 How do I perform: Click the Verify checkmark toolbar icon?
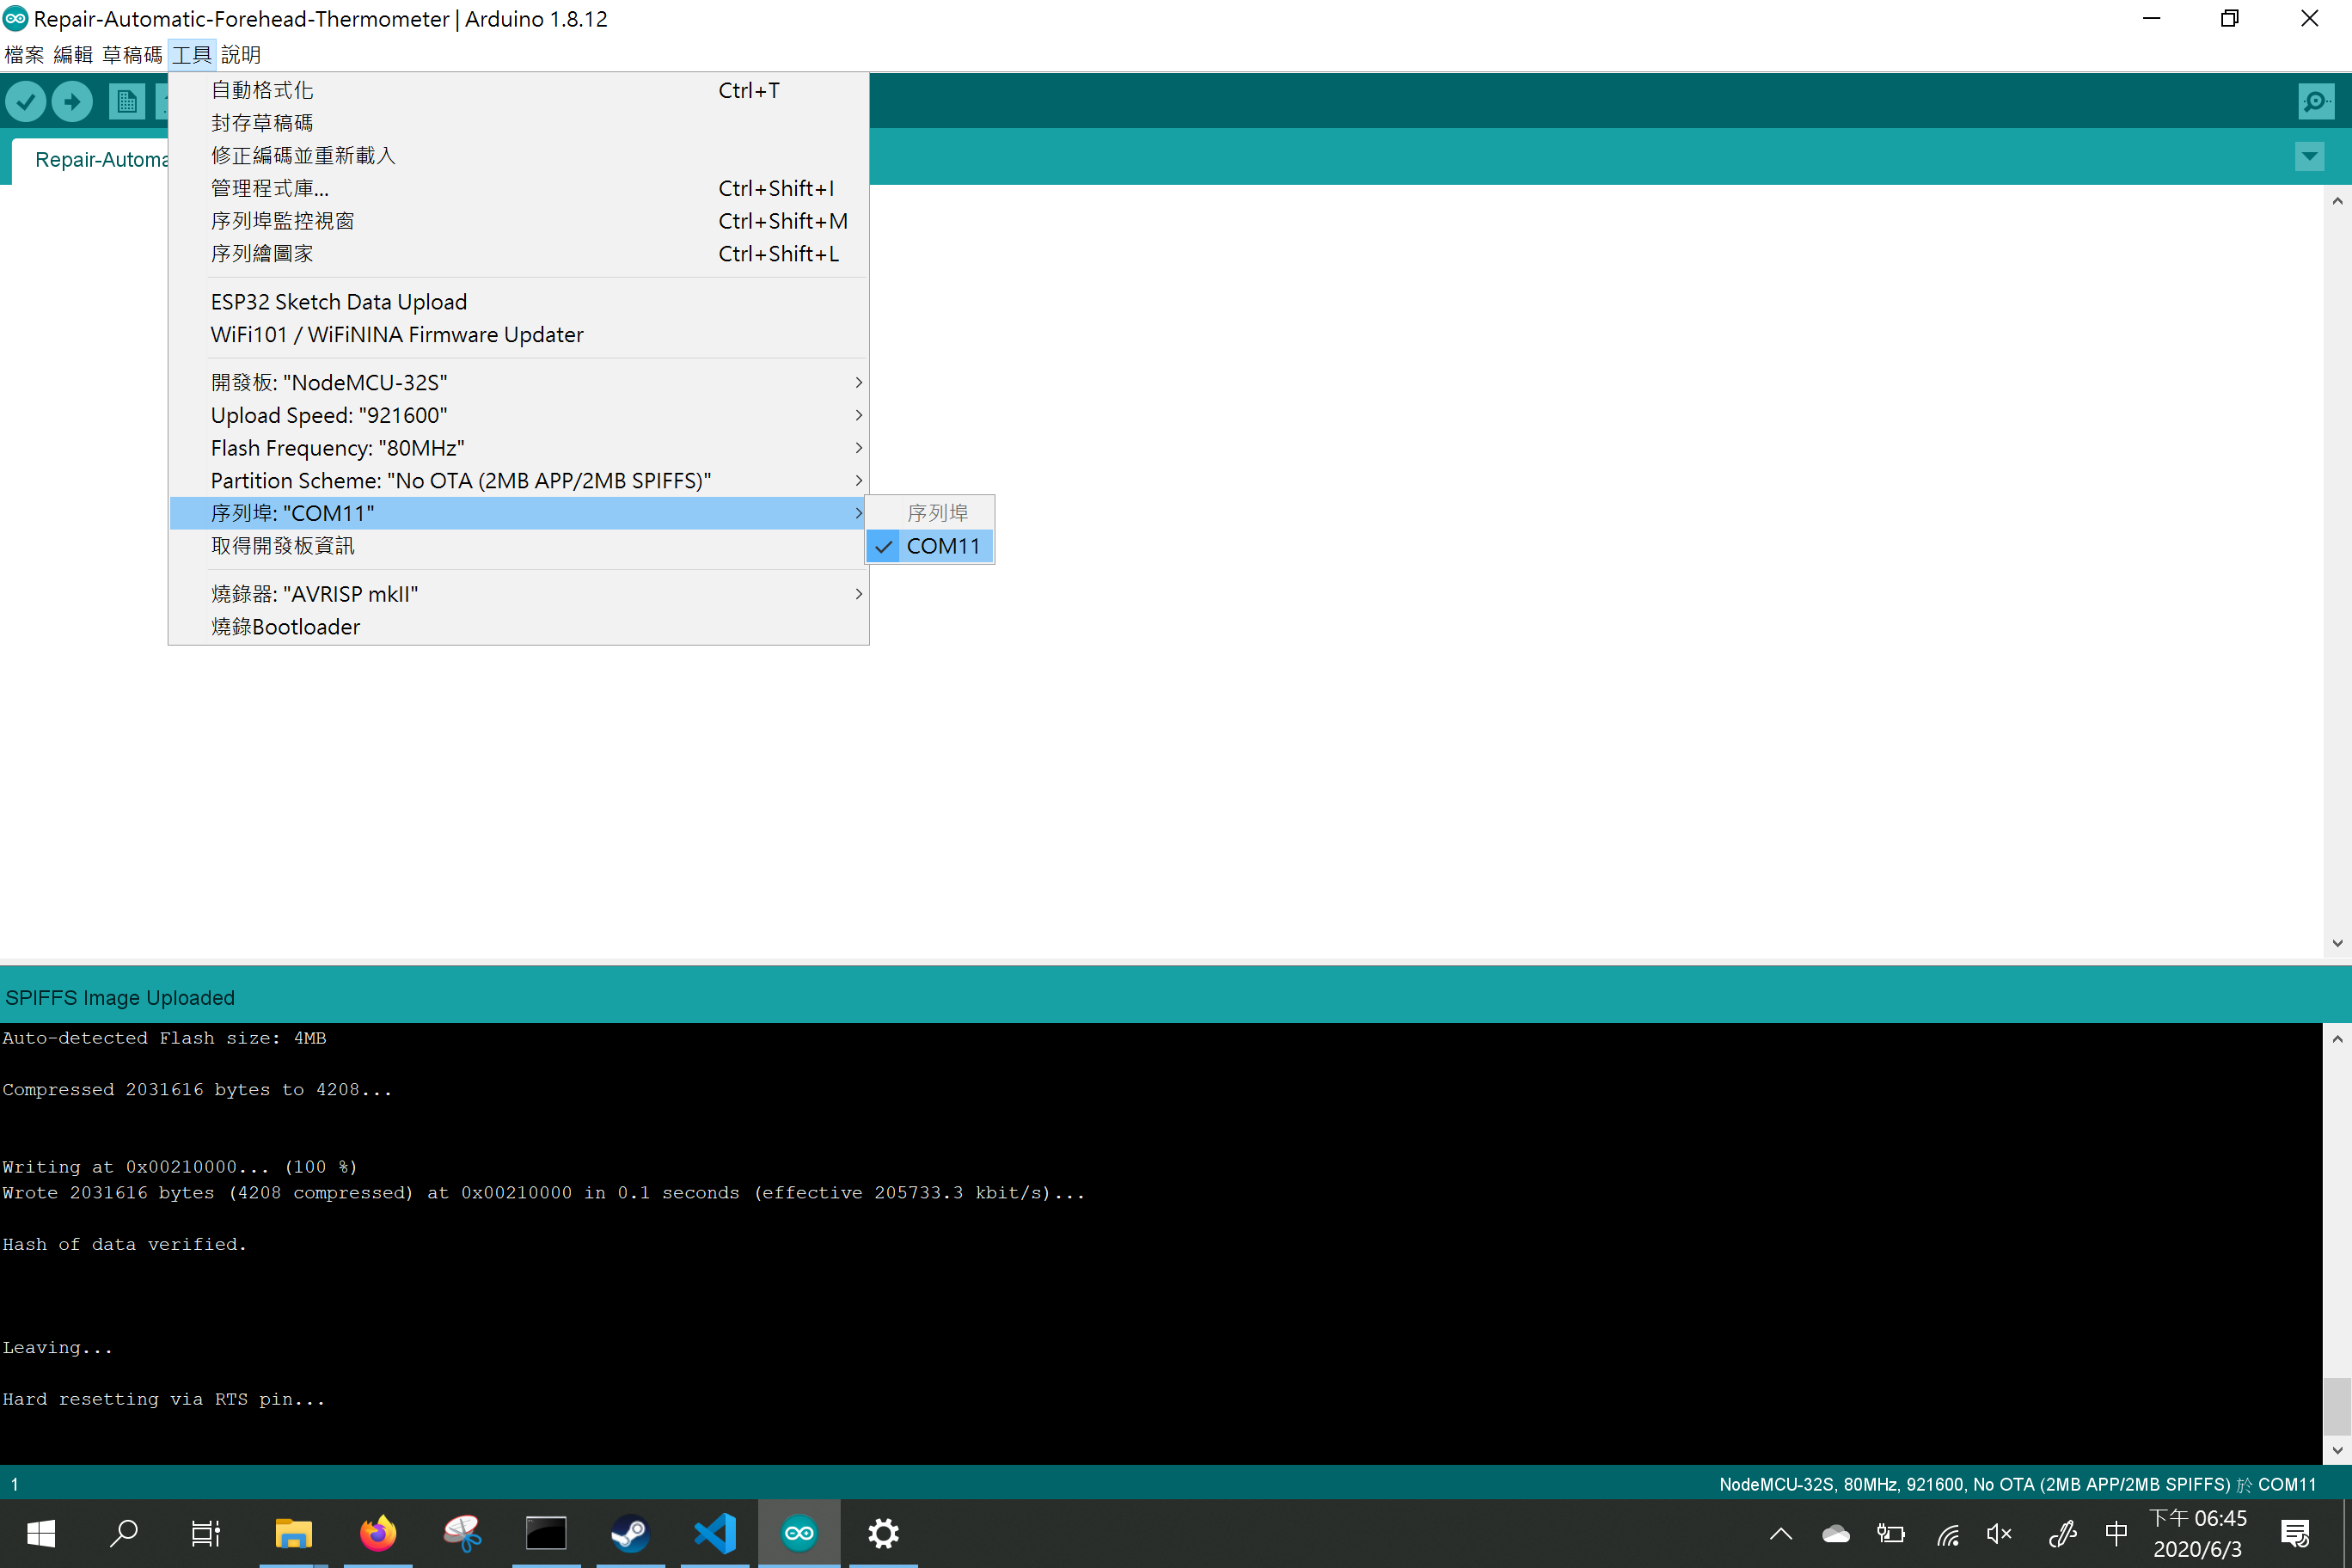click(26, 101)
